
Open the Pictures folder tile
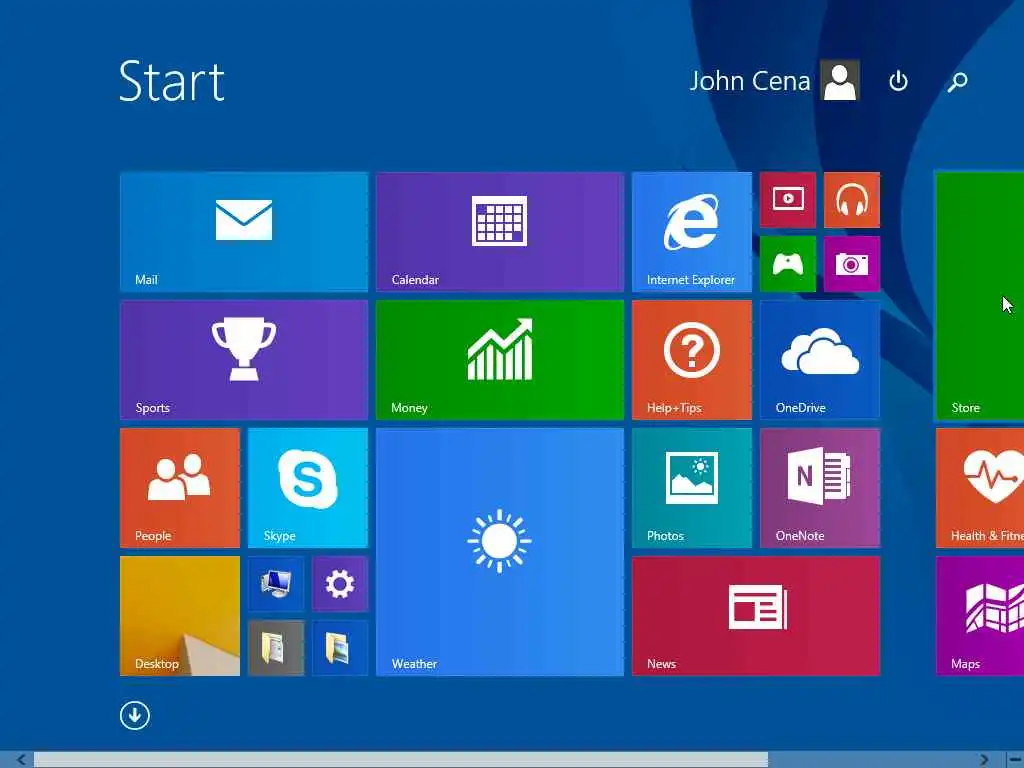pos(340,648)
